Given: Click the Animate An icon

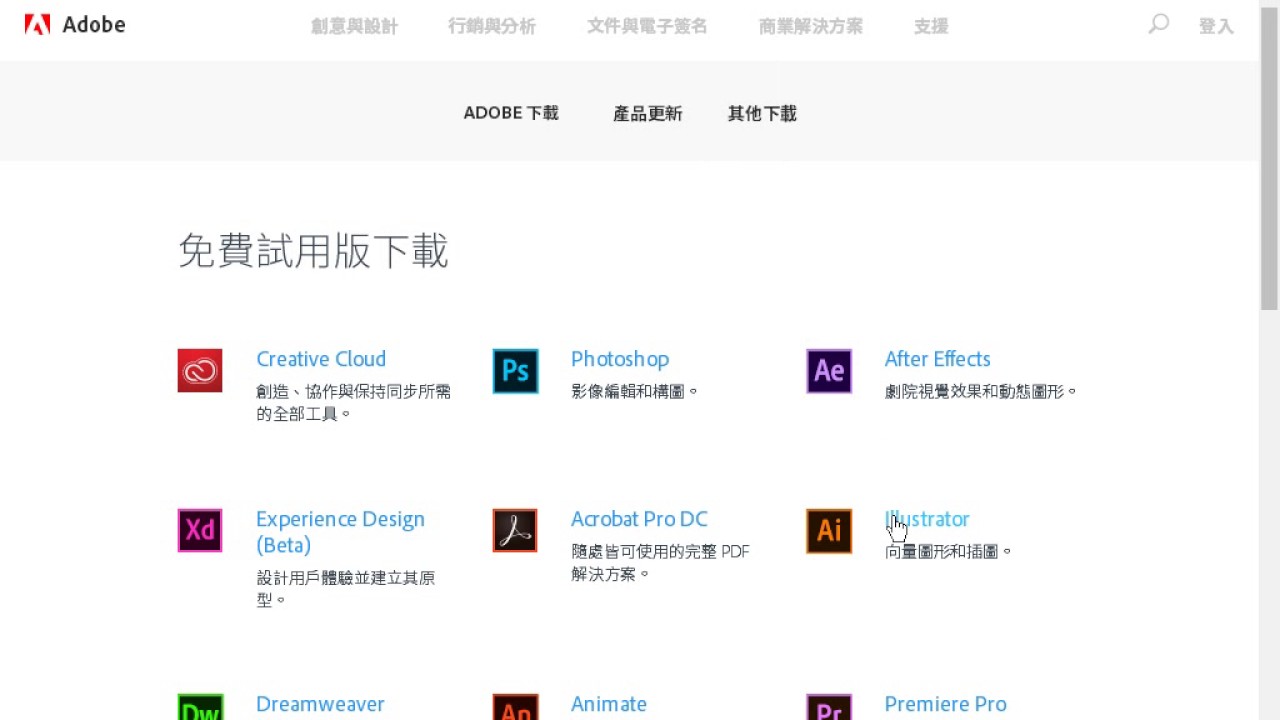Looking at the screenshot, I should [515, 707].
